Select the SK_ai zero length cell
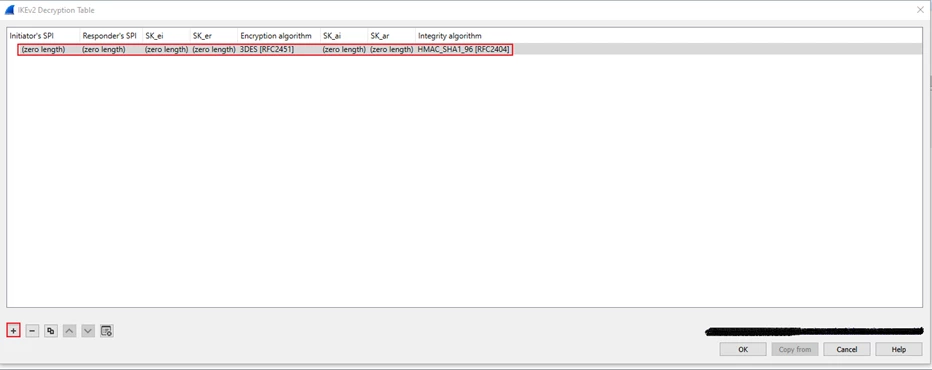 344,49
